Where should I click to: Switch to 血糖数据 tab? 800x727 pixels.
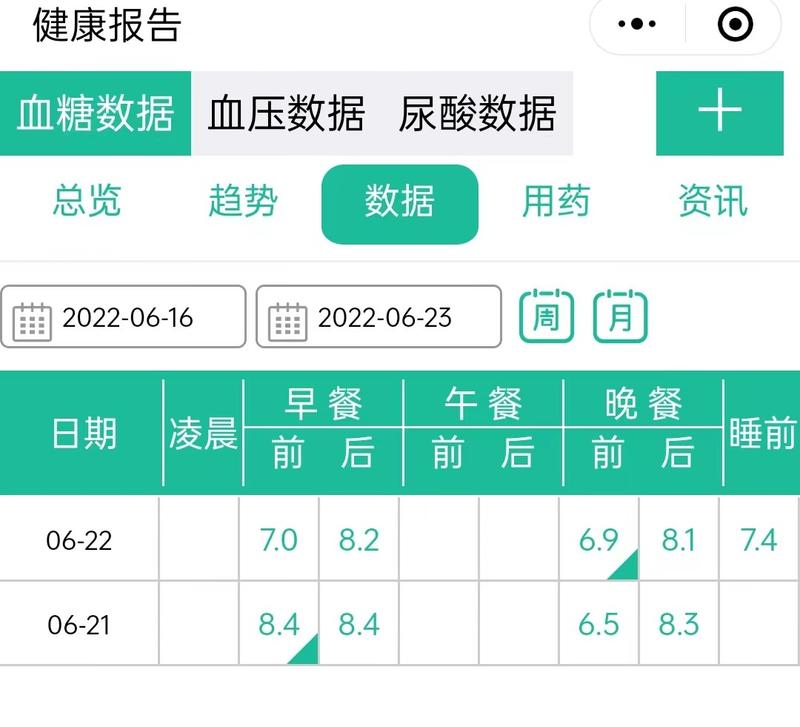tap(95, 113)
